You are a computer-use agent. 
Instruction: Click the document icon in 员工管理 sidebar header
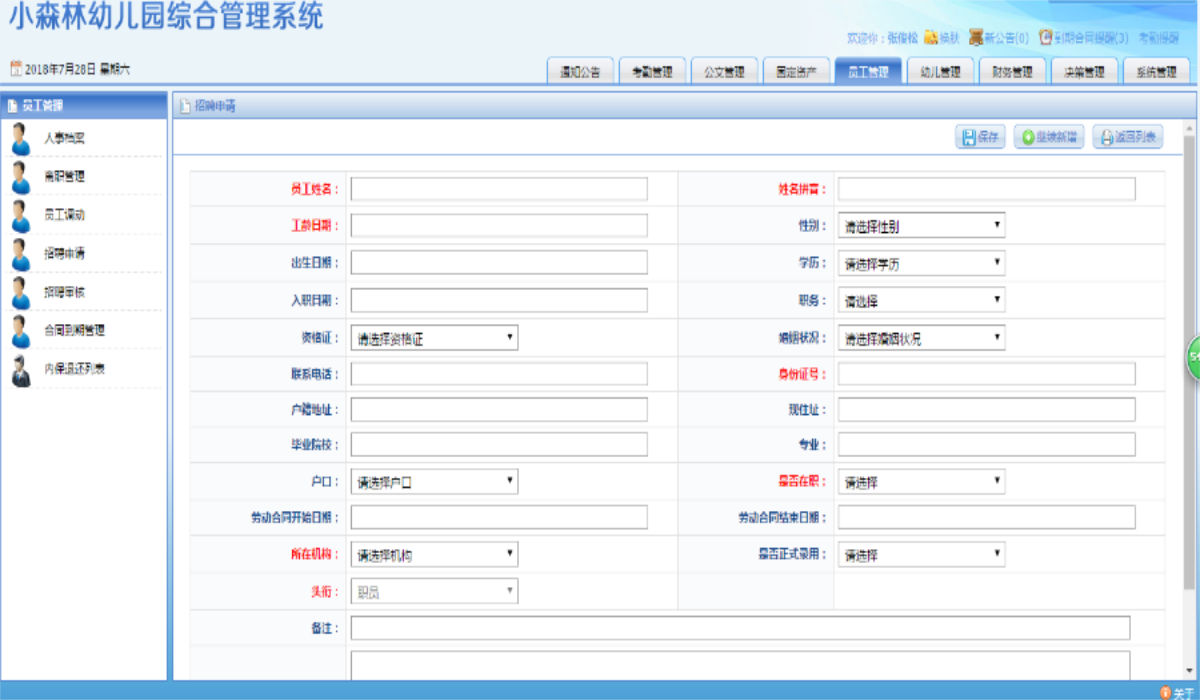pyautogui.click(x=13, y=105)
